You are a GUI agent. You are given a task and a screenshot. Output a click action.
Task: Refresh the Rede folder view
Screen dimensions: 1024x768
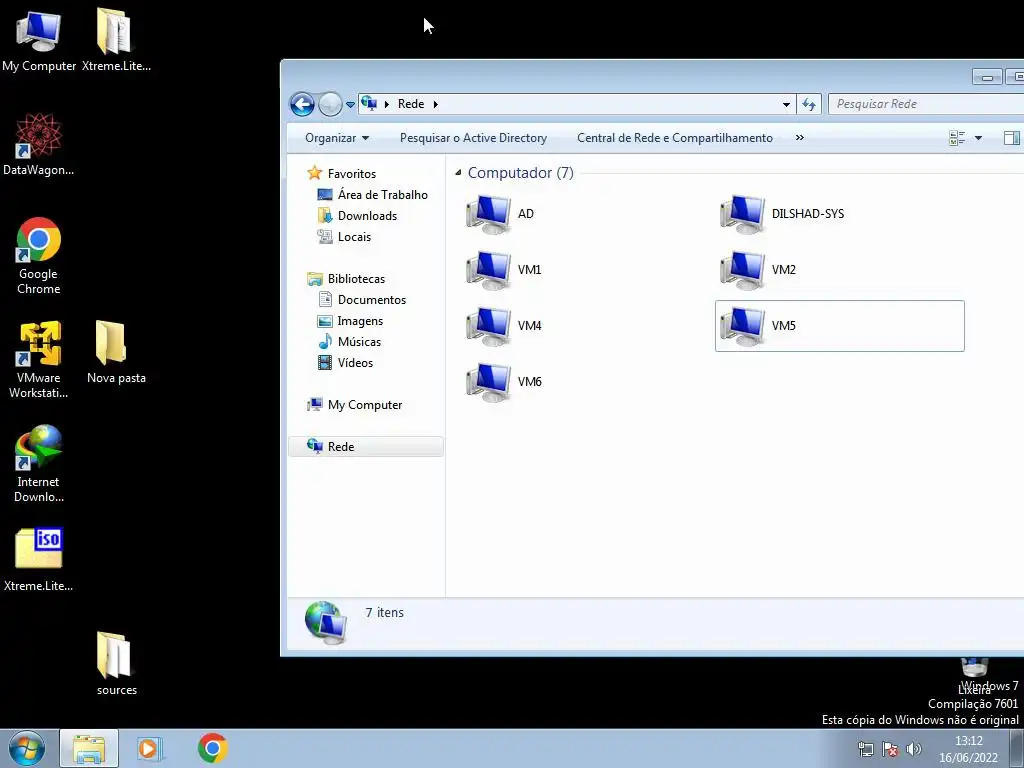tap(808, 104)
